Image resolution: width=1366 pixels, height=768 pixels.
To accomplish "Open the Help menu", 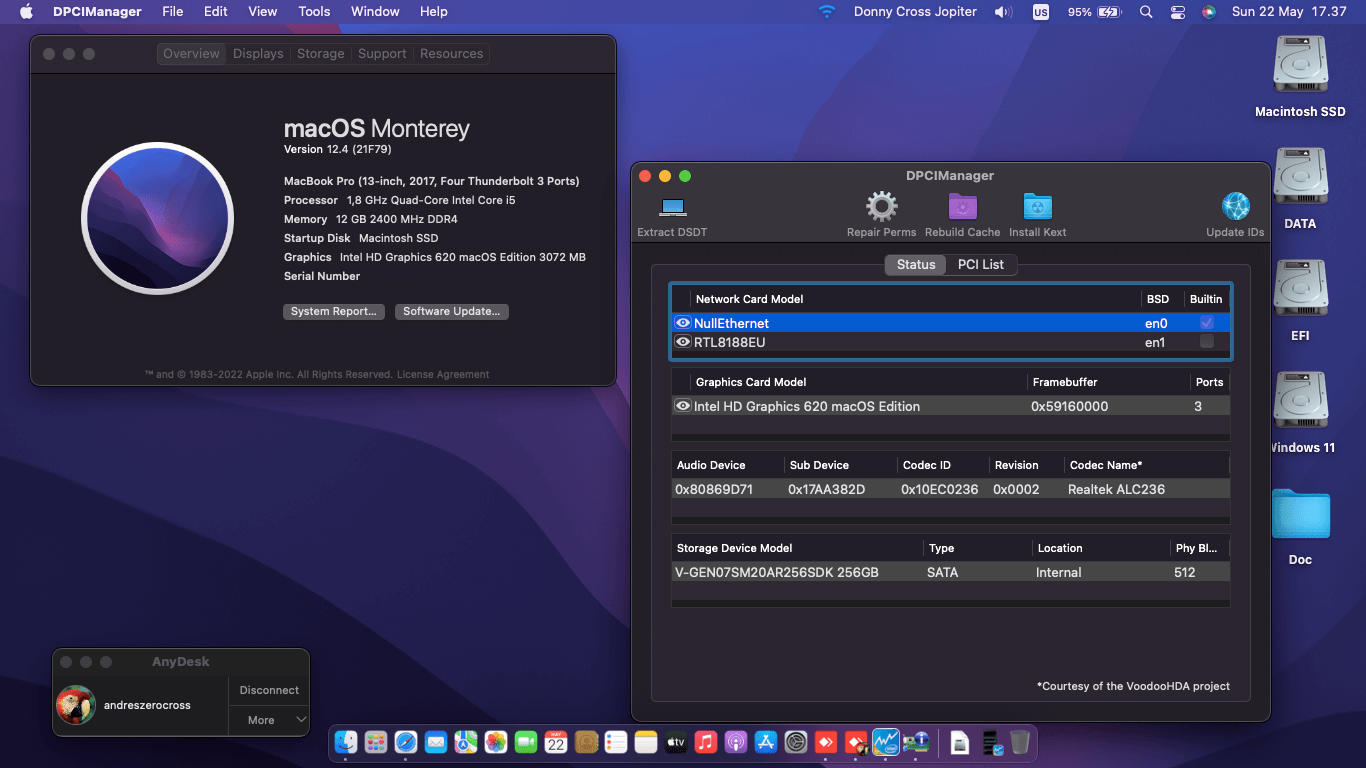I will (434, 12).
